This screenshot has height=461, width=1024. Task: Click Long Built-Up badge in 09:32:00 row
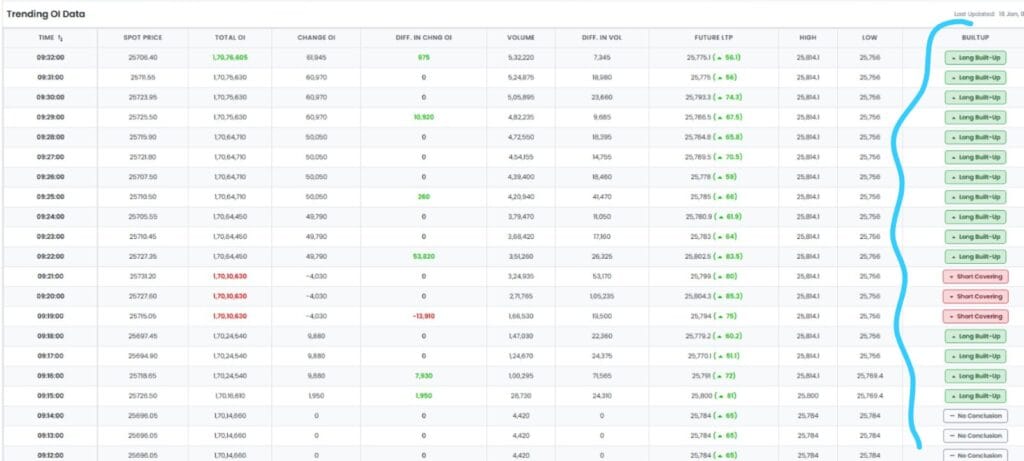coord(973,58)
